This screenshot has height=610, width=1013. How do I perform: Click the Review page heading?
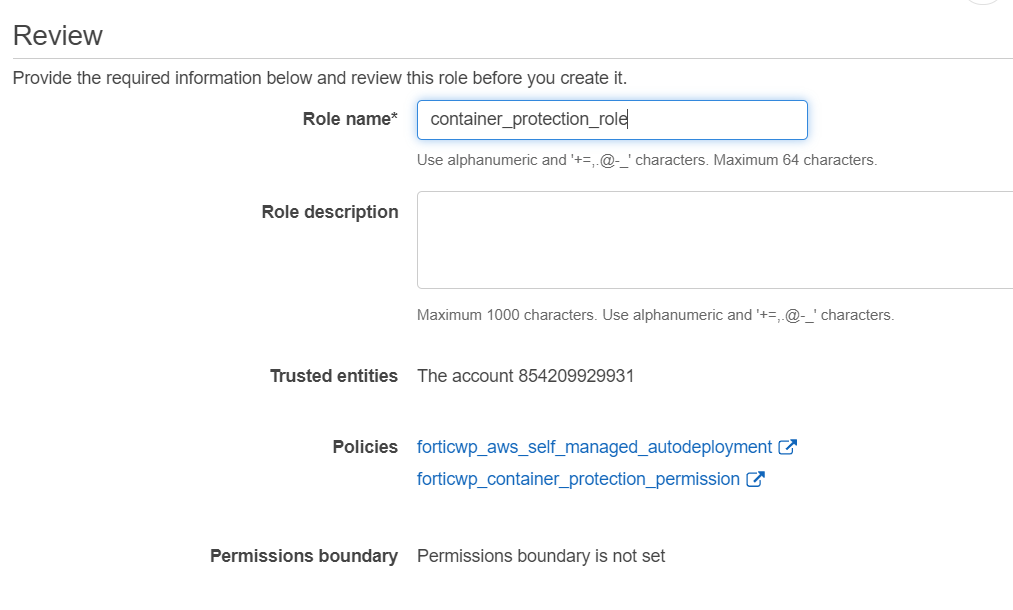click(x=58, y=36)
